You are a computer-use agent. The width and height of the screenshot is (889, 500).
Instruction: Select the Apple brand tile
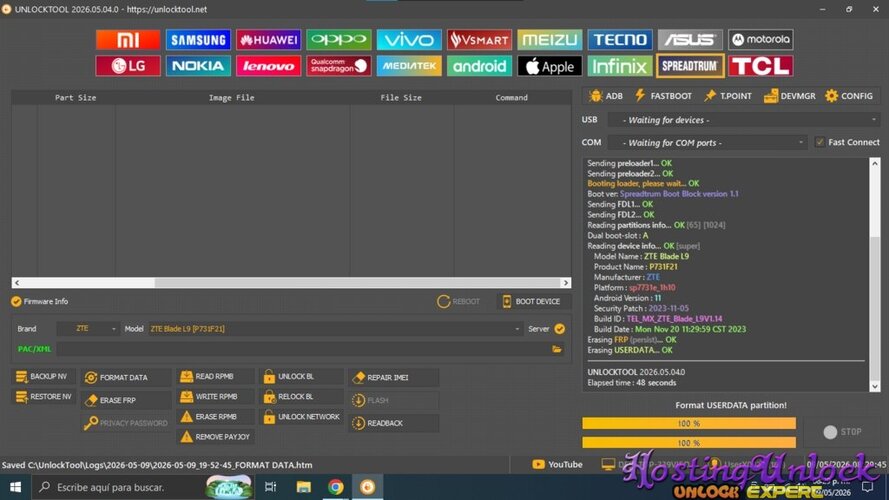(549, 66)
